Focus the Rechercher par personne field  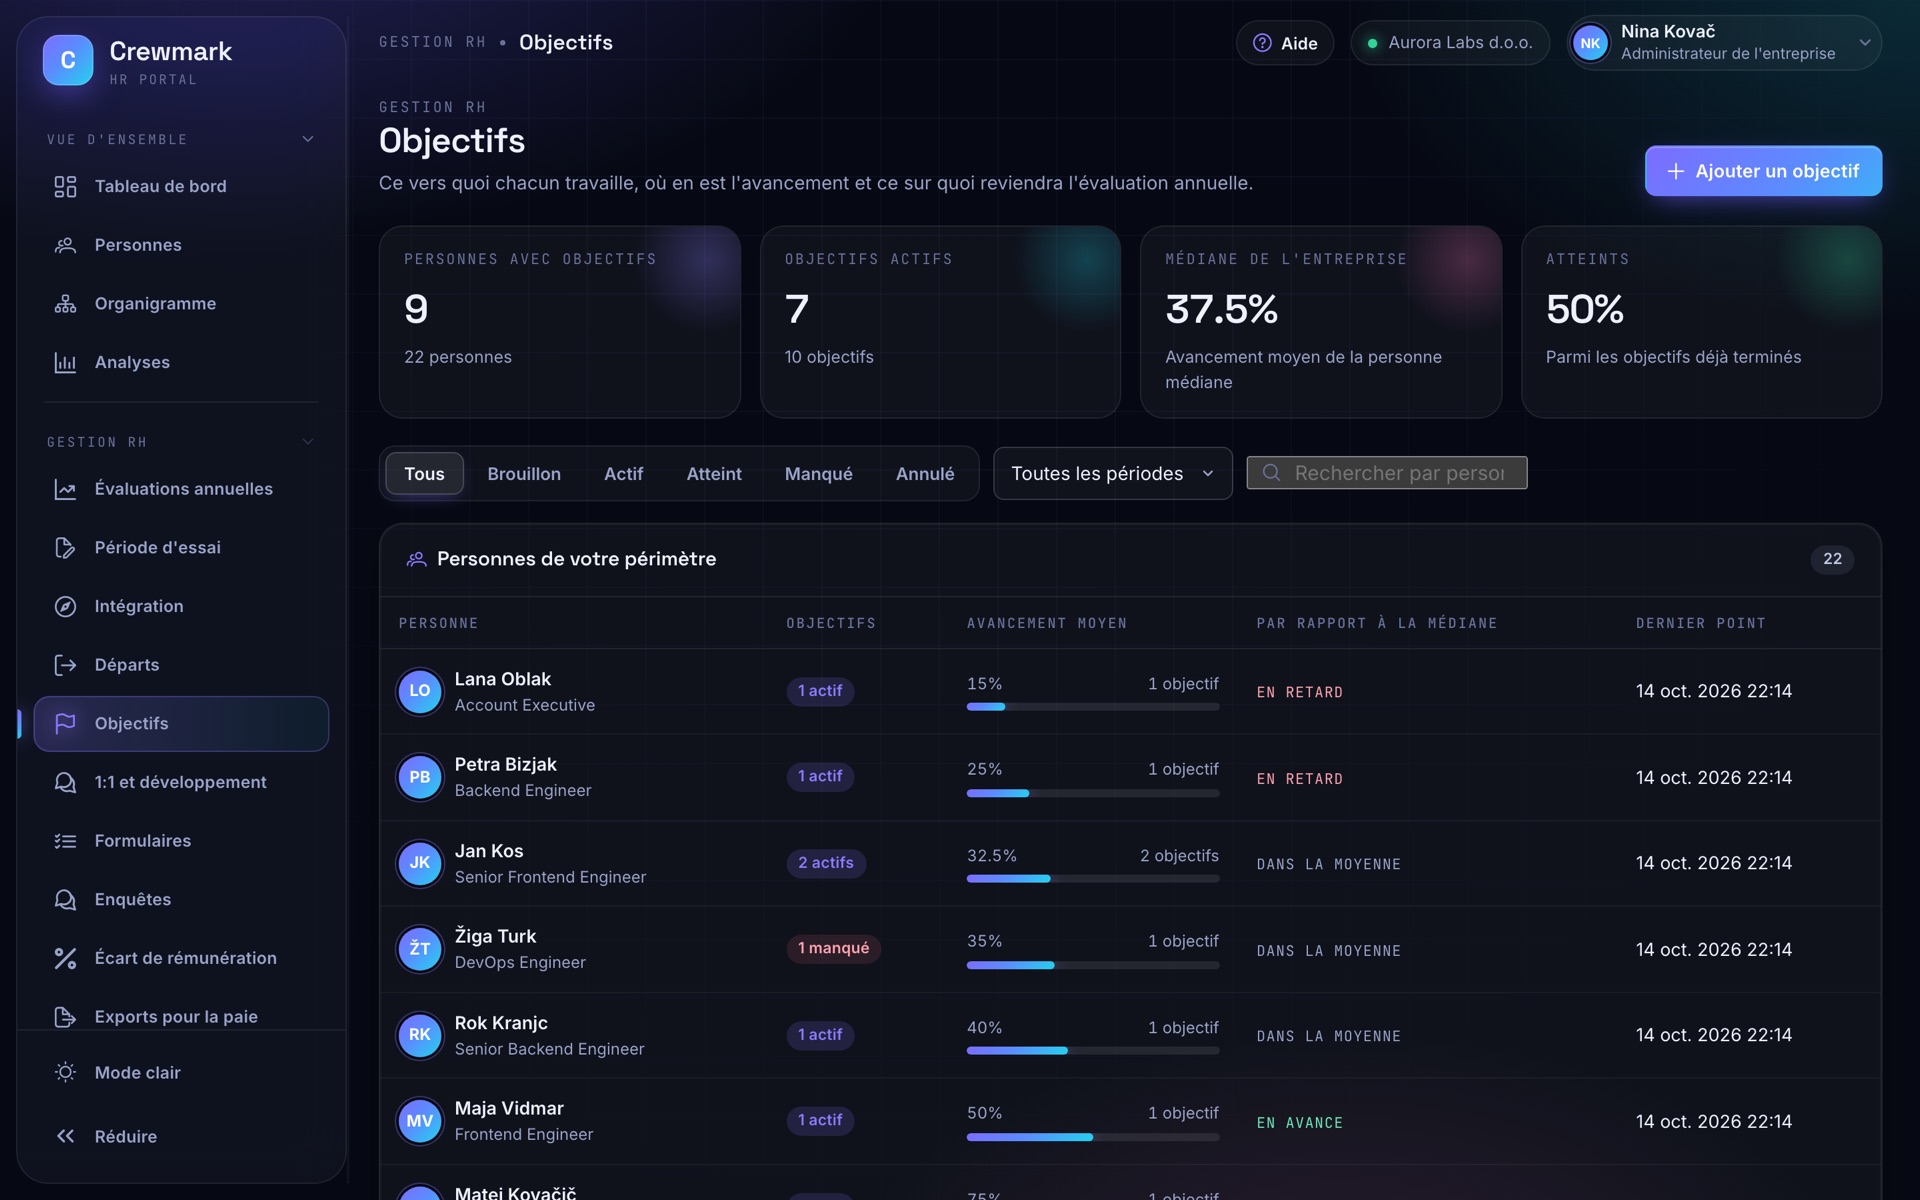pos(1386,473)
